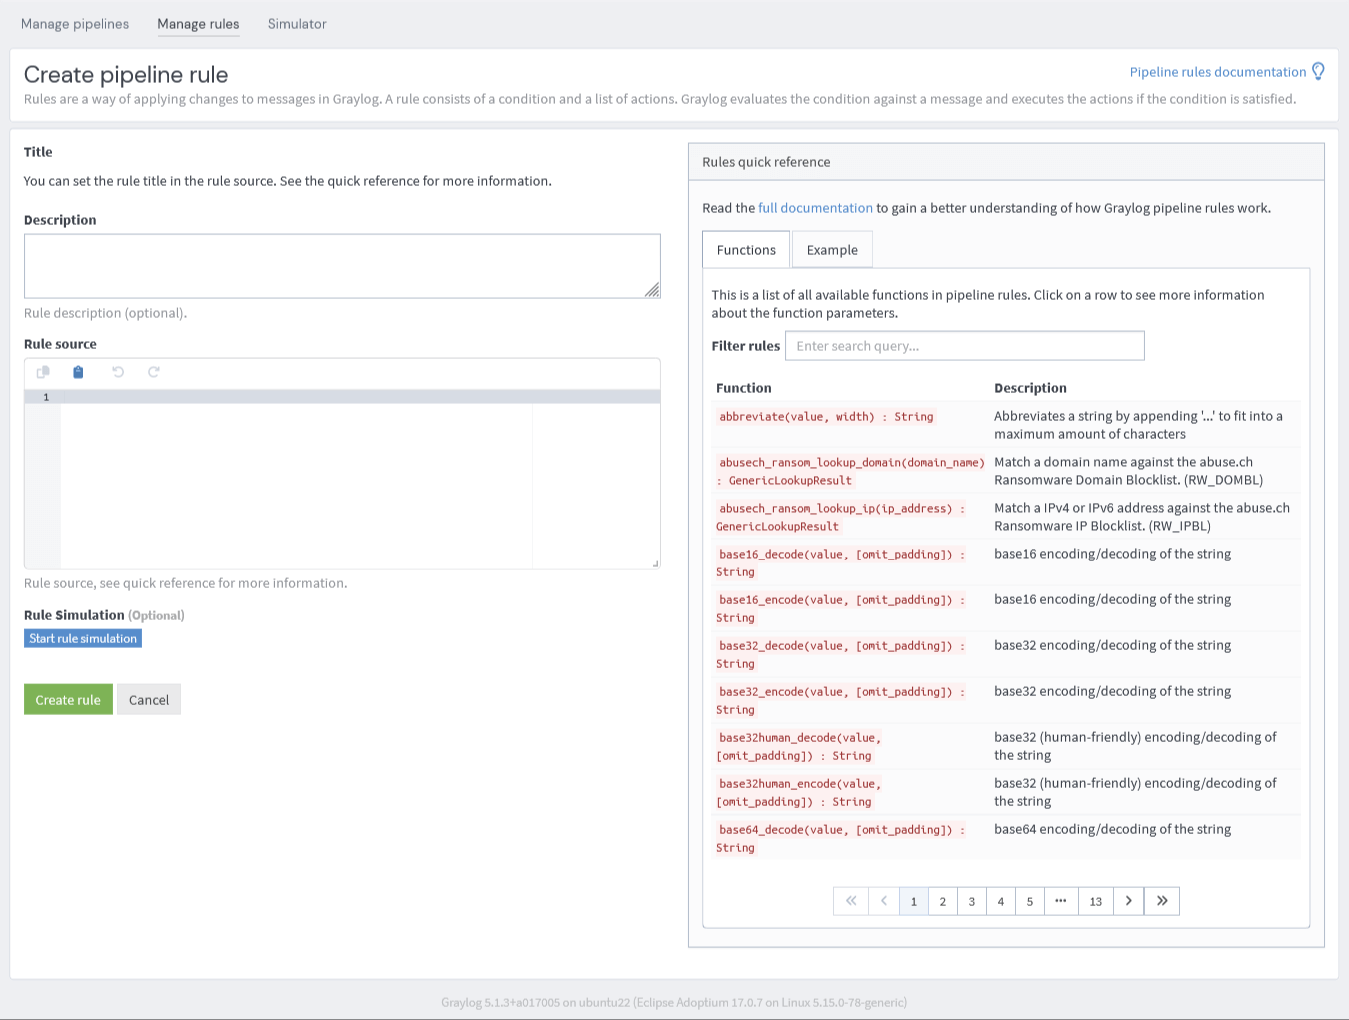
Task: Click the redo icon in rule source toolbar
Action: pyautogui.click(x=154, y=372)
